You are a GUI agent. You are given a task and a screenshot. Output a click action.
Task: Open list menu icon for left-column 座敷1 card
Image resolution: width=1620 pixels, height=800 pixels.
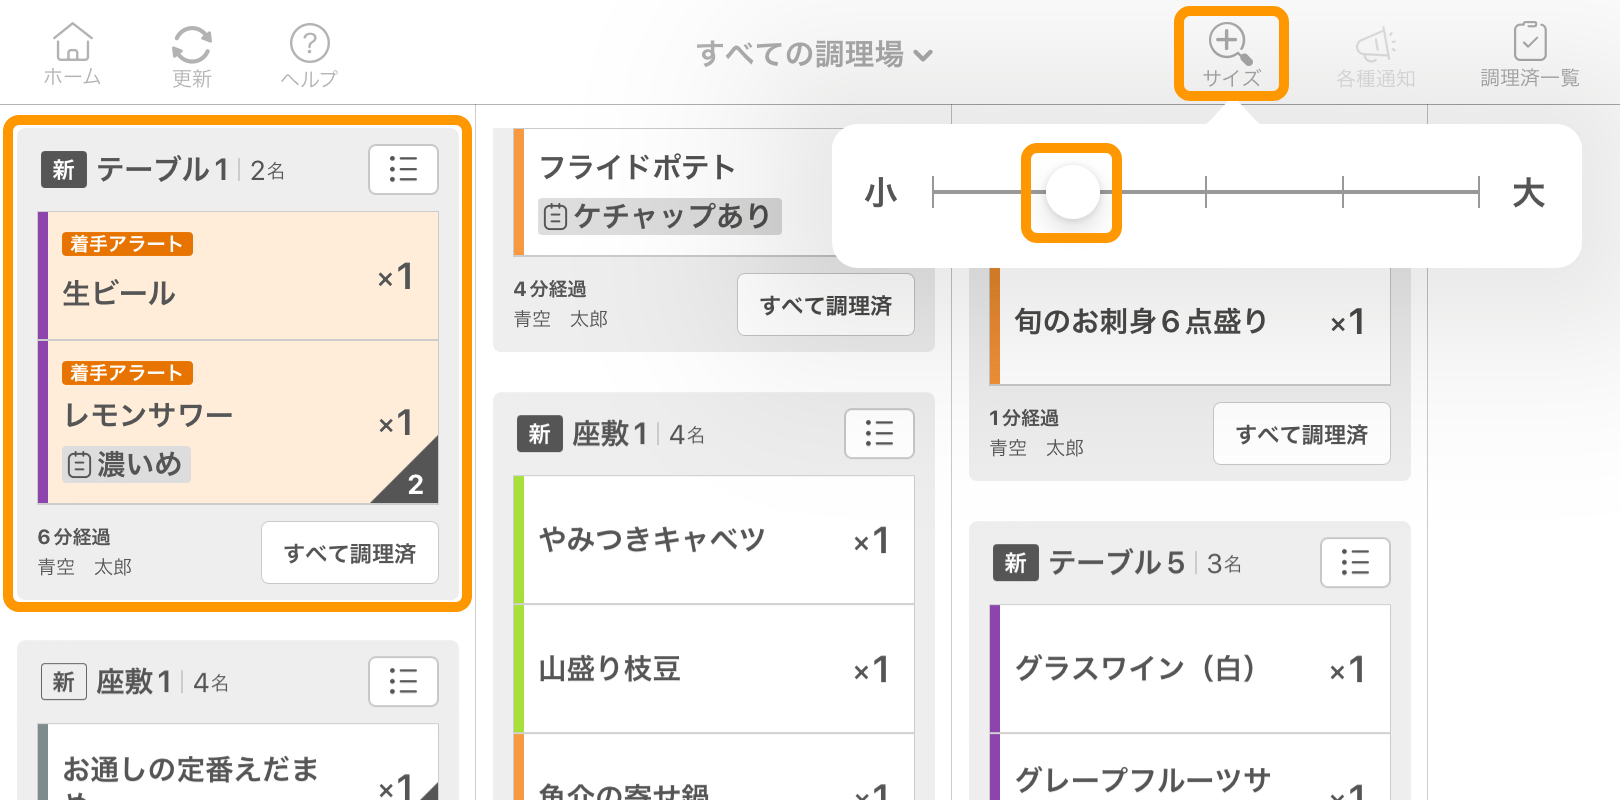(x=403, y=681)
